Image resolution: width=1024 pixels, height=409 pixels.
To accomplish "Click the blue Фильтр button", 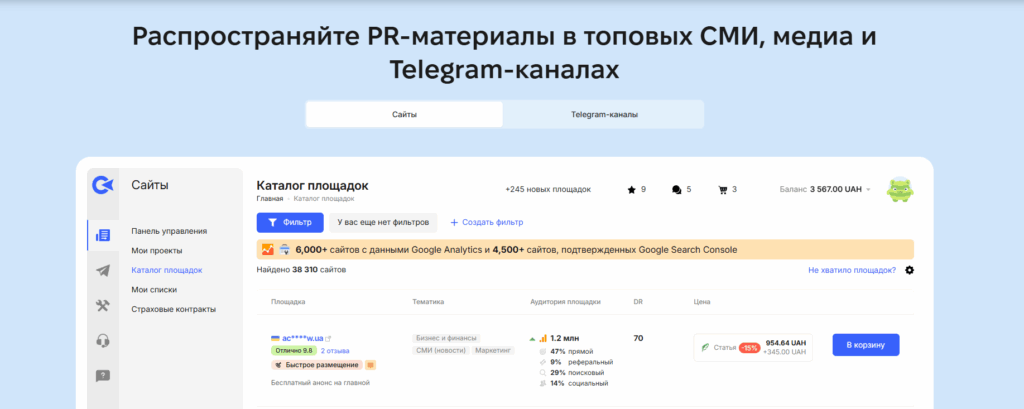I will 290,222.
